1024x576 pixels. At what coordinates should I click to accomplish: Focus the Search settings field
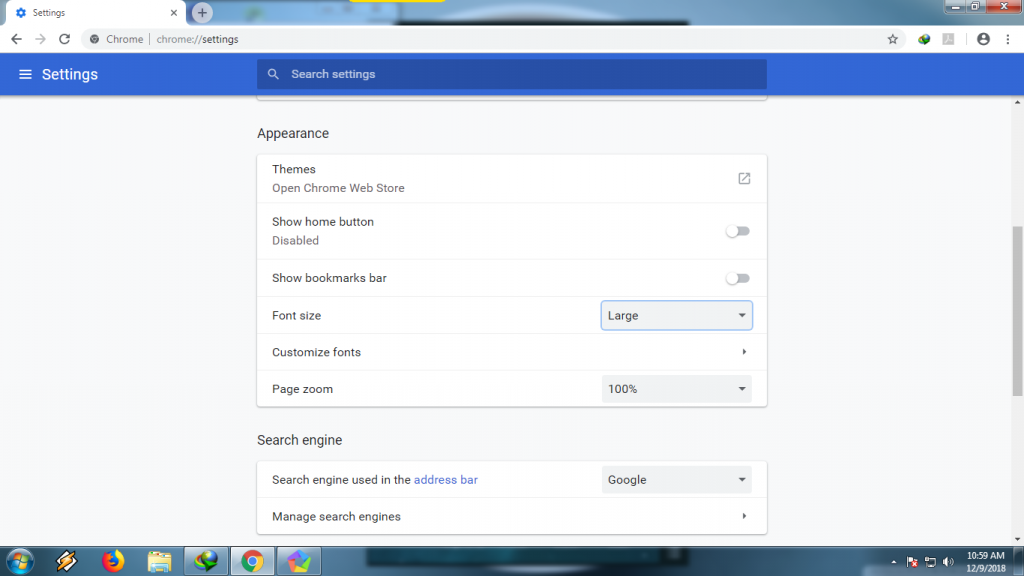click(x=512, y=74)
